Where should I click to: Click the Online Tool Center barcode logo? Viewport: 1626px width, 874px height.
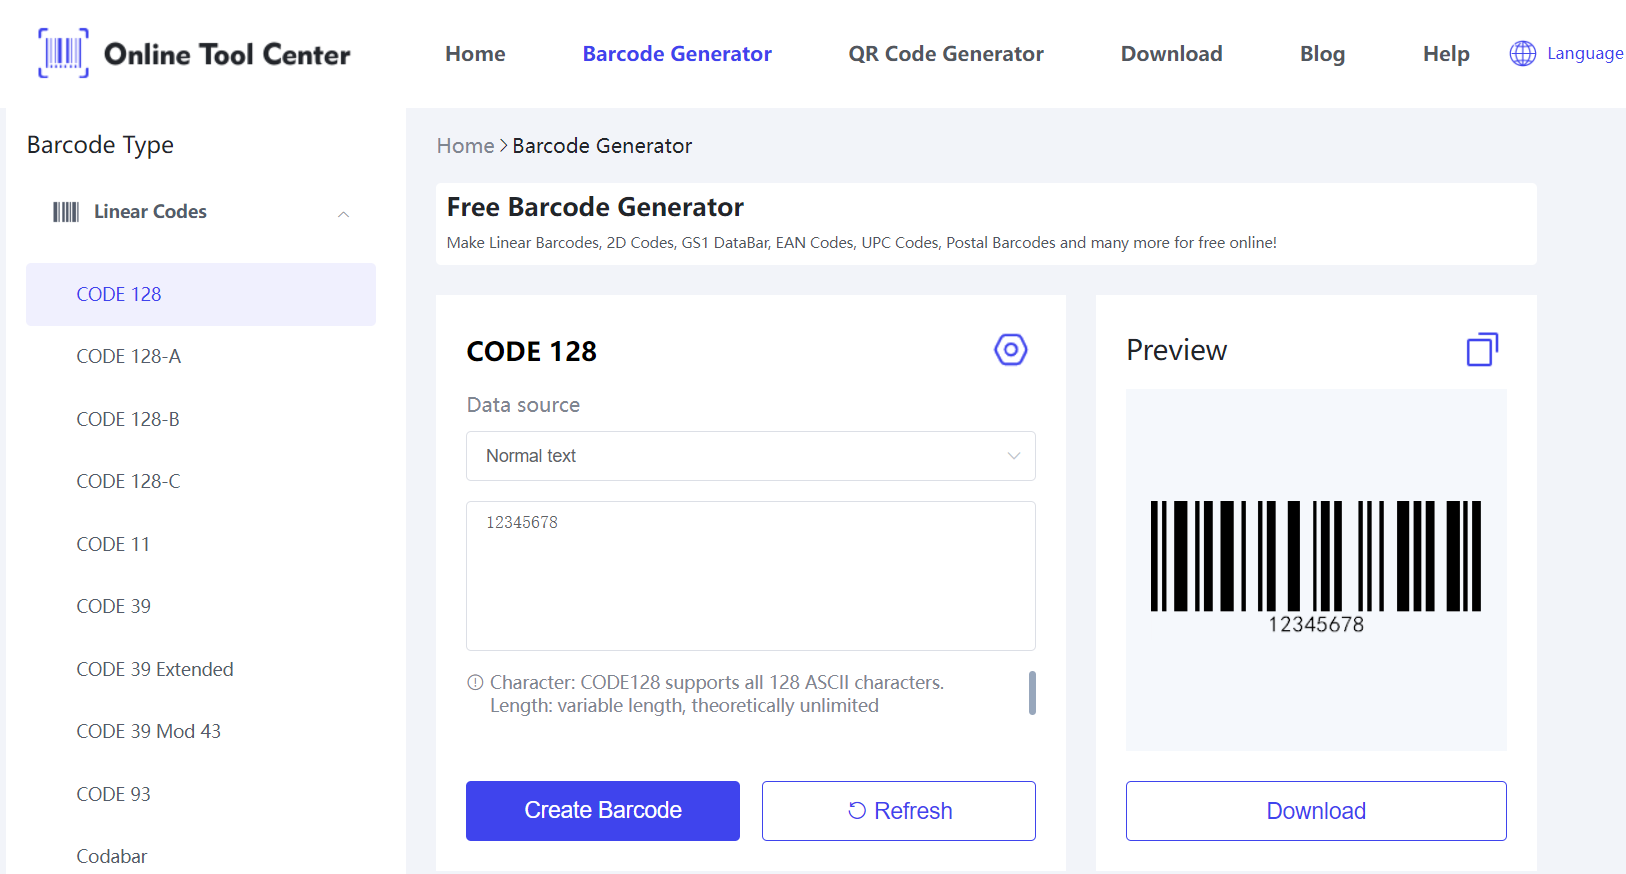click(x=63, y=53)
